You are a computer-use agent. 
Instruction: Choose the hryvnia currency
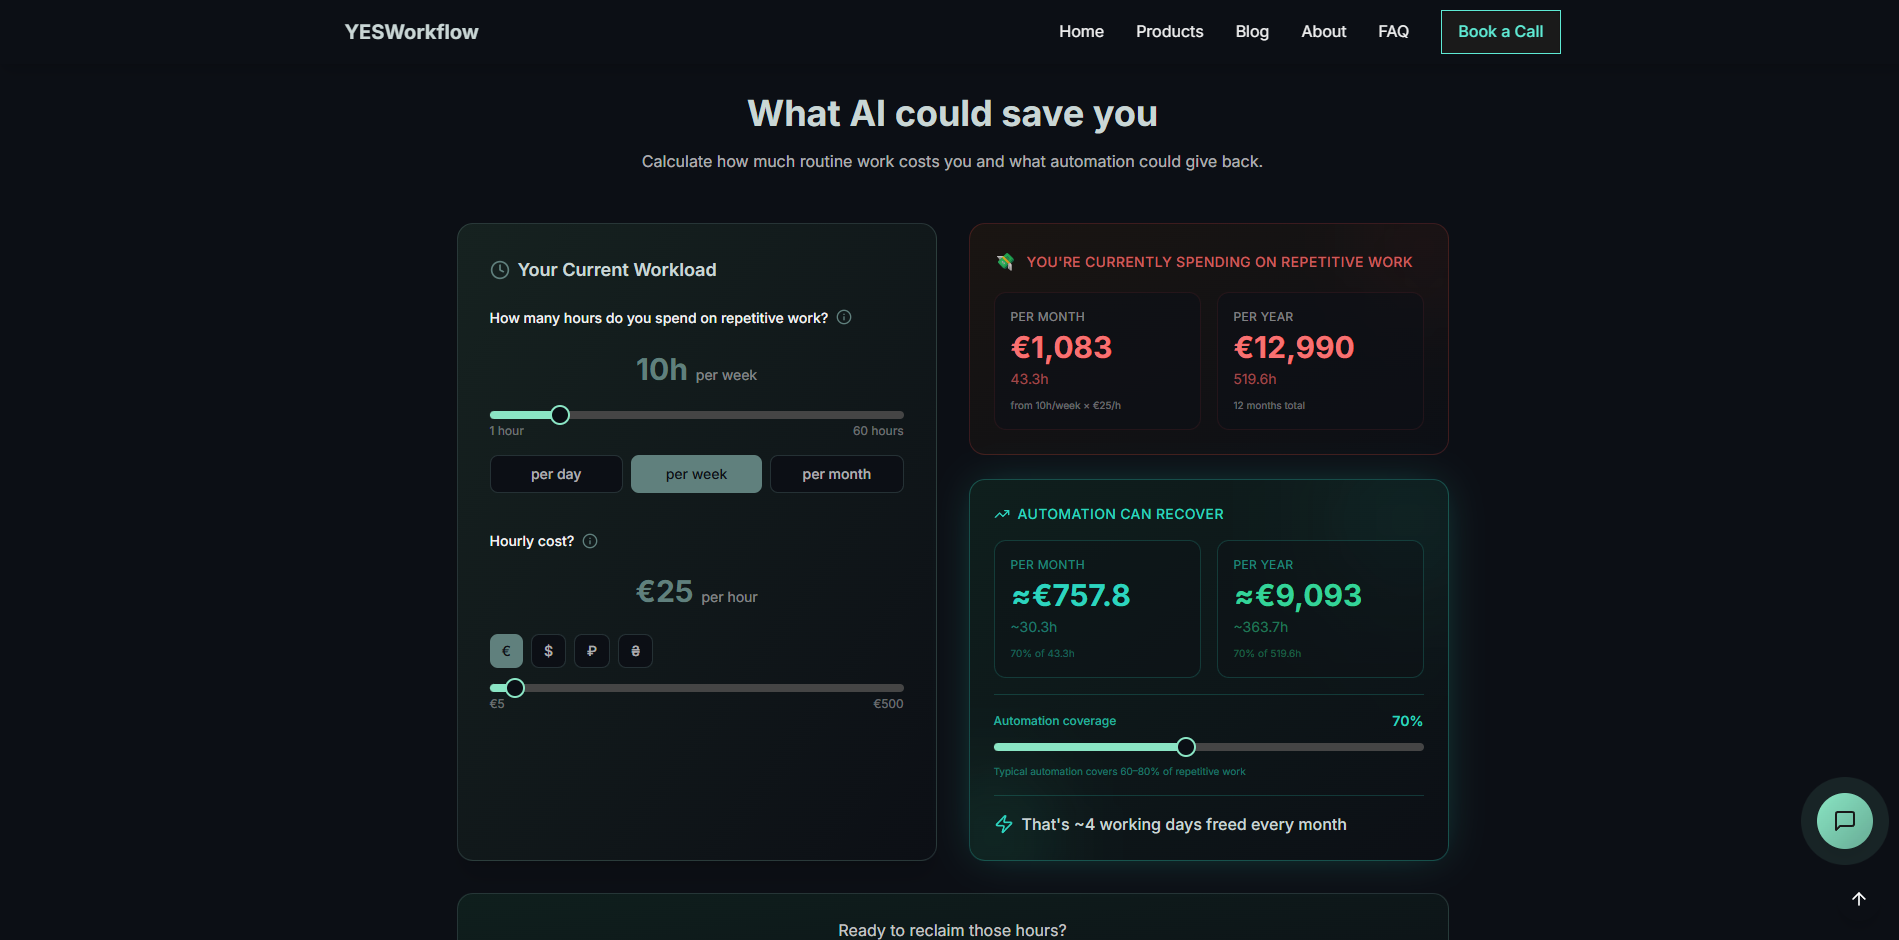pyautogui.click(x=635, y=651)
